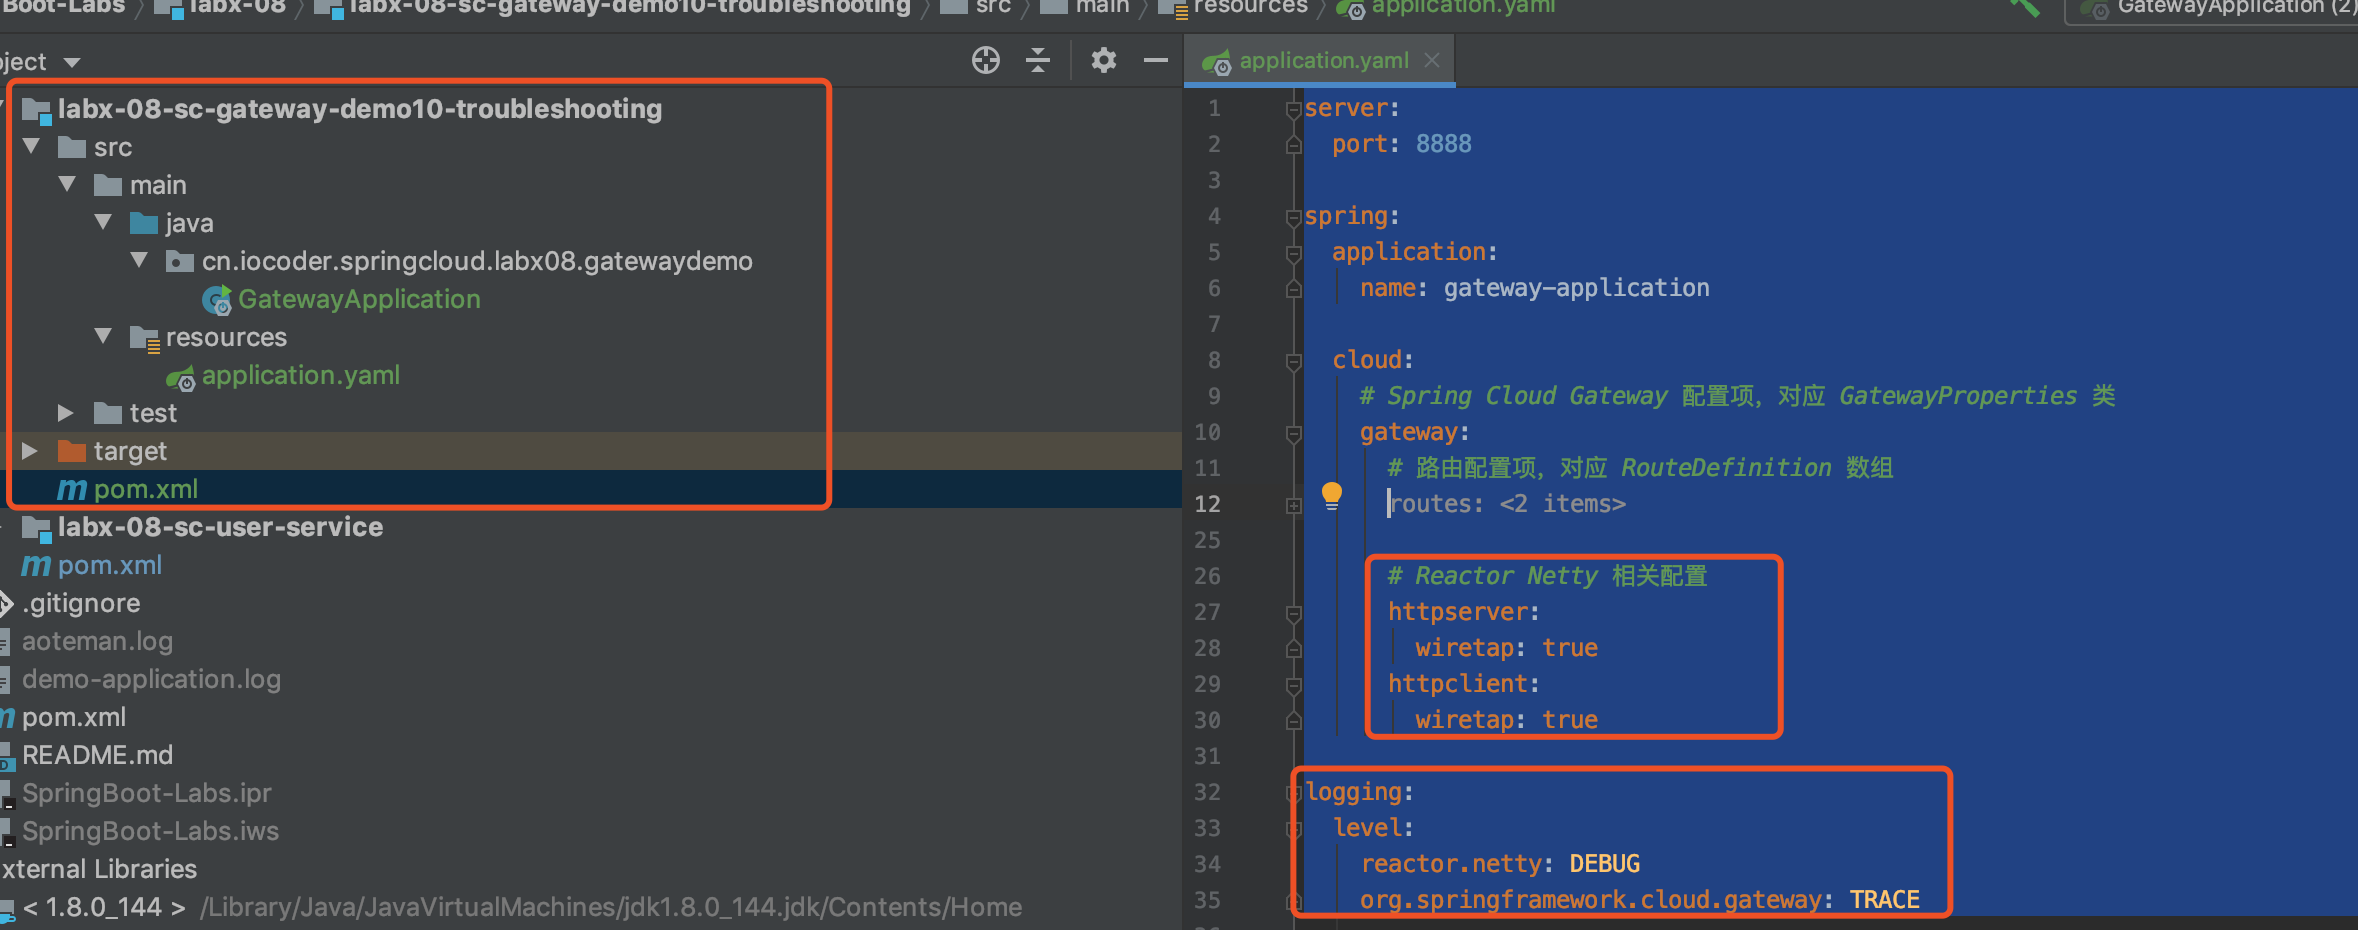The width and height of the screenshot is (2358, 930).
Task: Click the troubleshooting module folder icon
Action: [x=37, y=110]
